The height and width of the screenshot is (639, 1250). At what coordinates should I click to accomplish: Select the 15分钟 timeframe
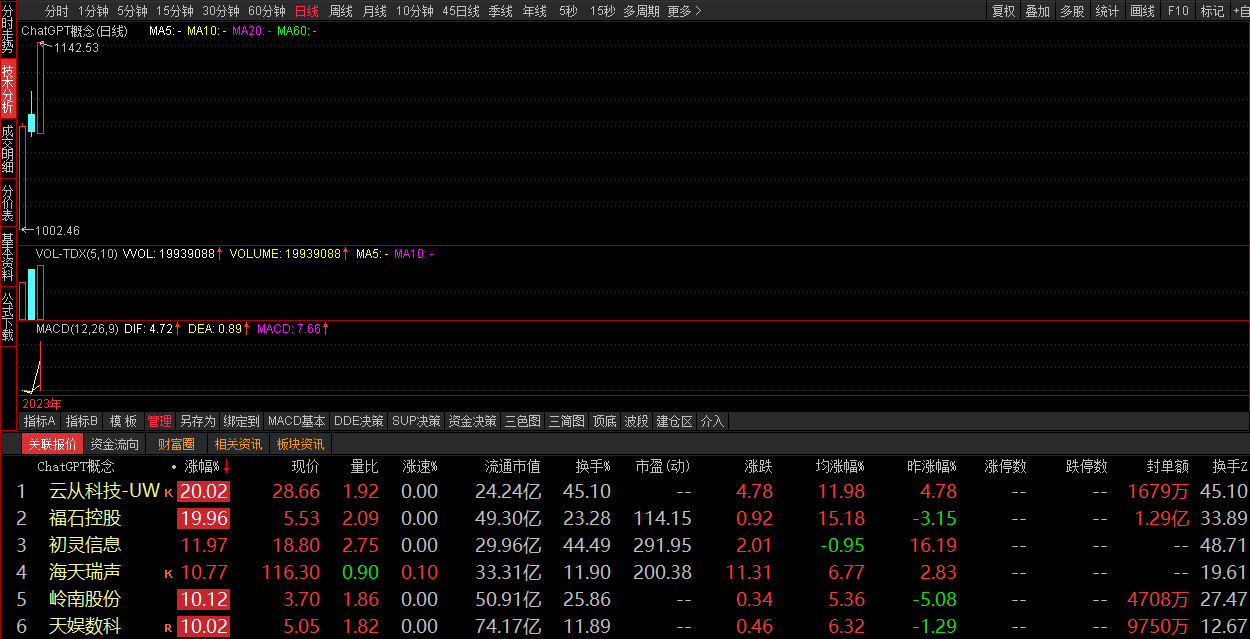[x=175, y=11]
